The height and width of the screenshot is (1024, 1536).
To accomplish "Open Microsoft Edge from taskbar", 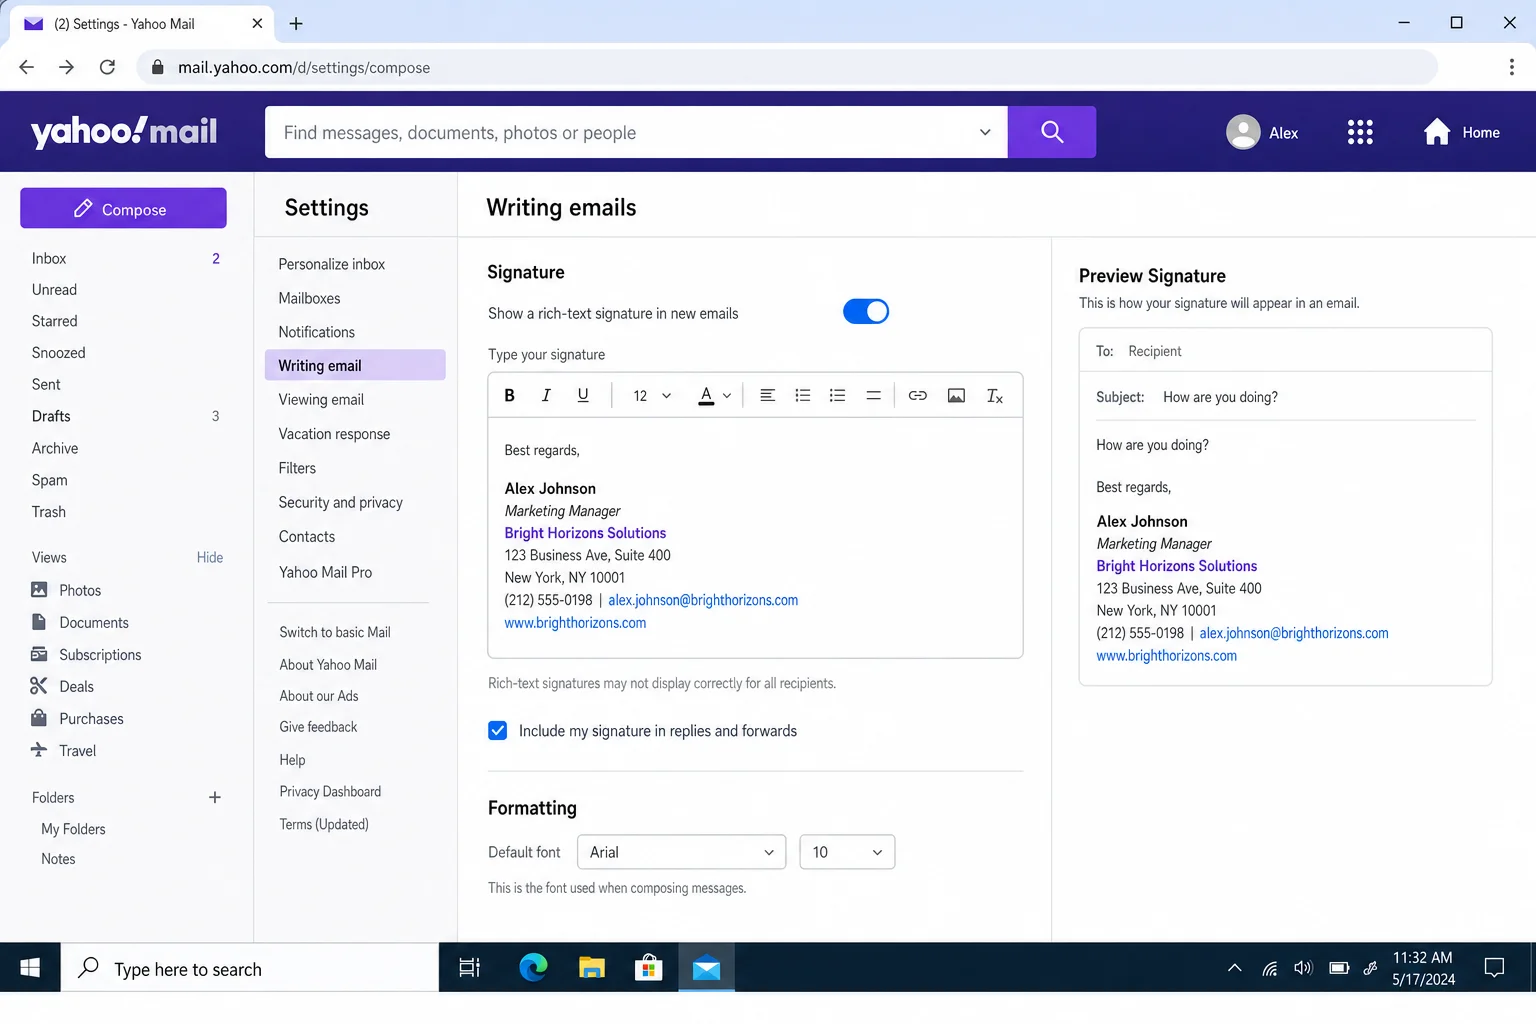I will (533, 967).
